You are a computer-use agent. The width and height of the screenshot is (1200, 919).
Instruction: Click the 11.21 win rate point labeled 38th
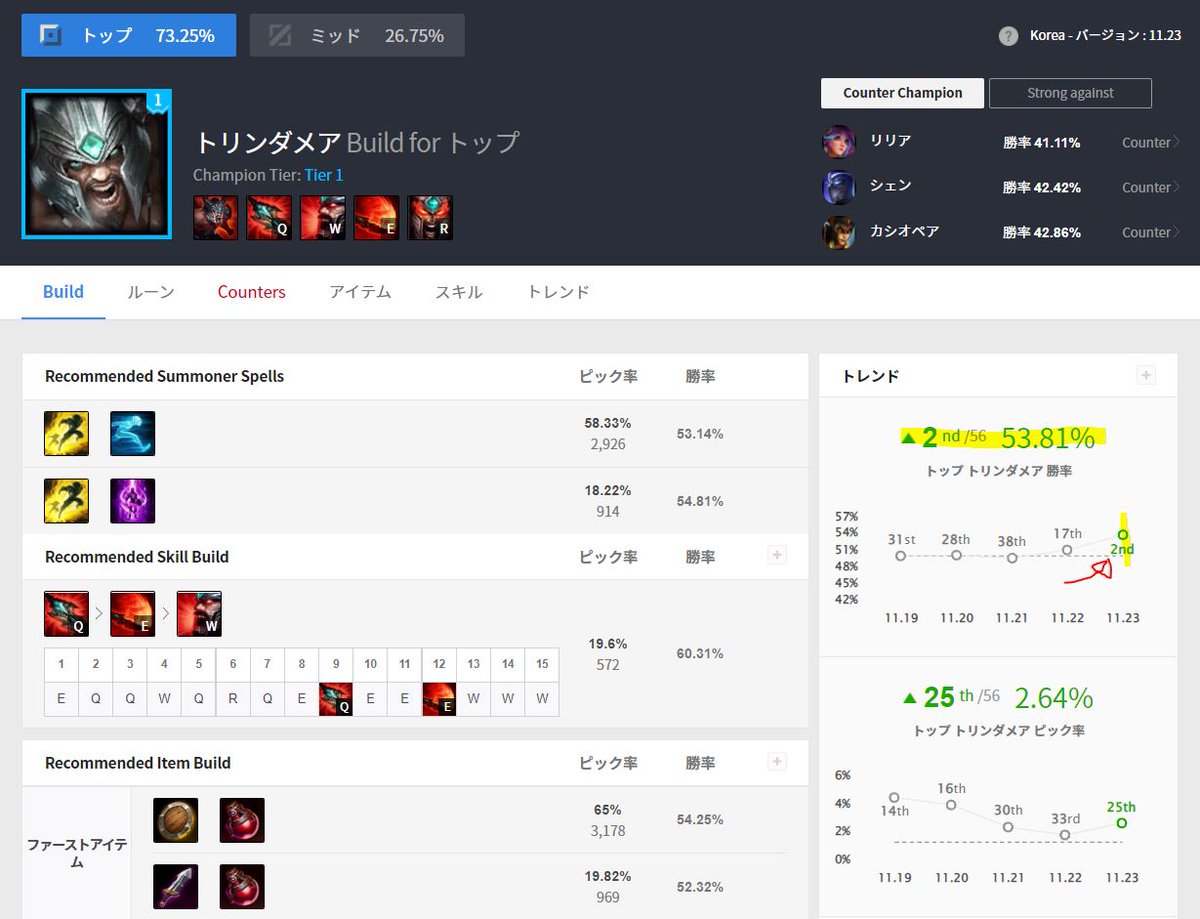1012,557
